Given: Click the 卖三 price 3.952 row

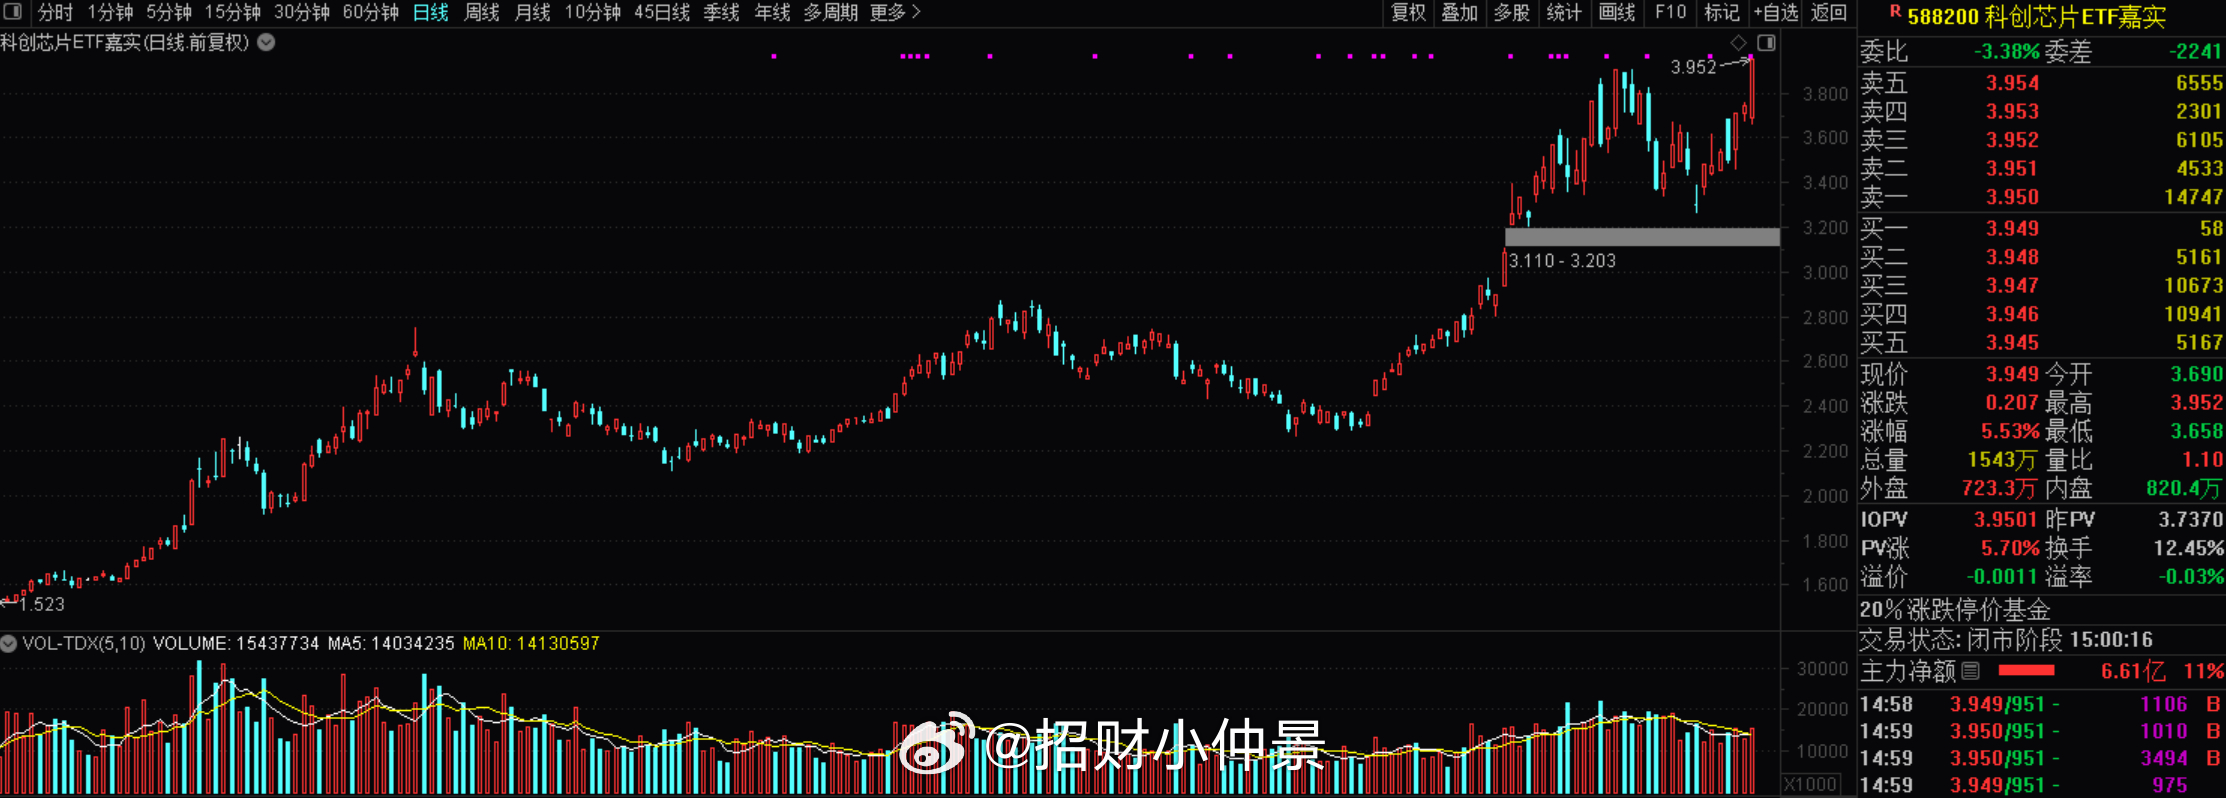Looking at the screenshot, I should point(2041,140).
